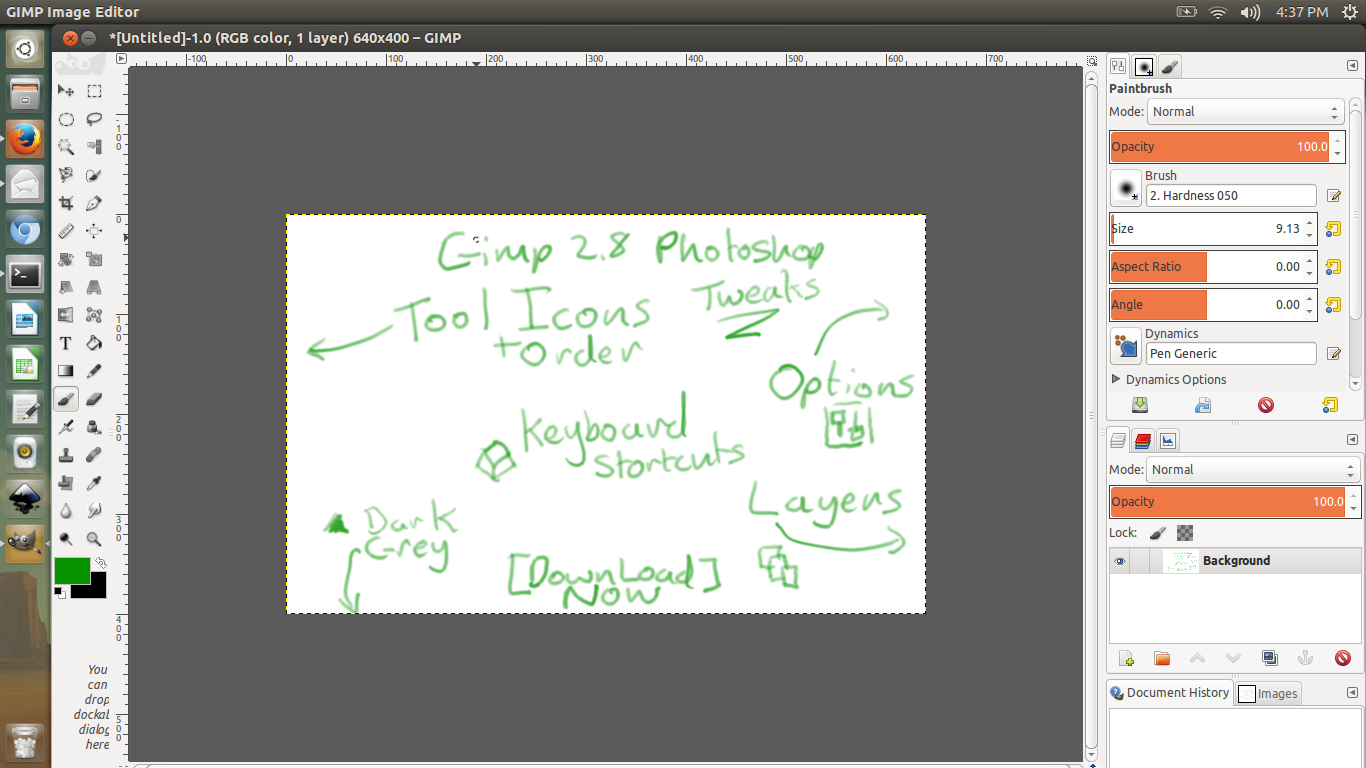Select the Measure ruler tool
Screen dimensions: 1366x768
pos(66,231)
